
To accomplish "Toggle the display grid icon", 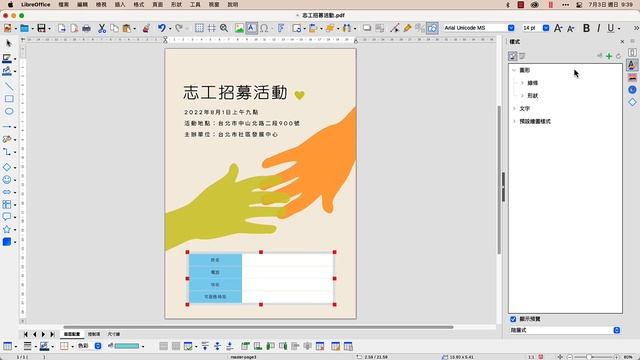I will pyautogui.click(x=199, y=28).
